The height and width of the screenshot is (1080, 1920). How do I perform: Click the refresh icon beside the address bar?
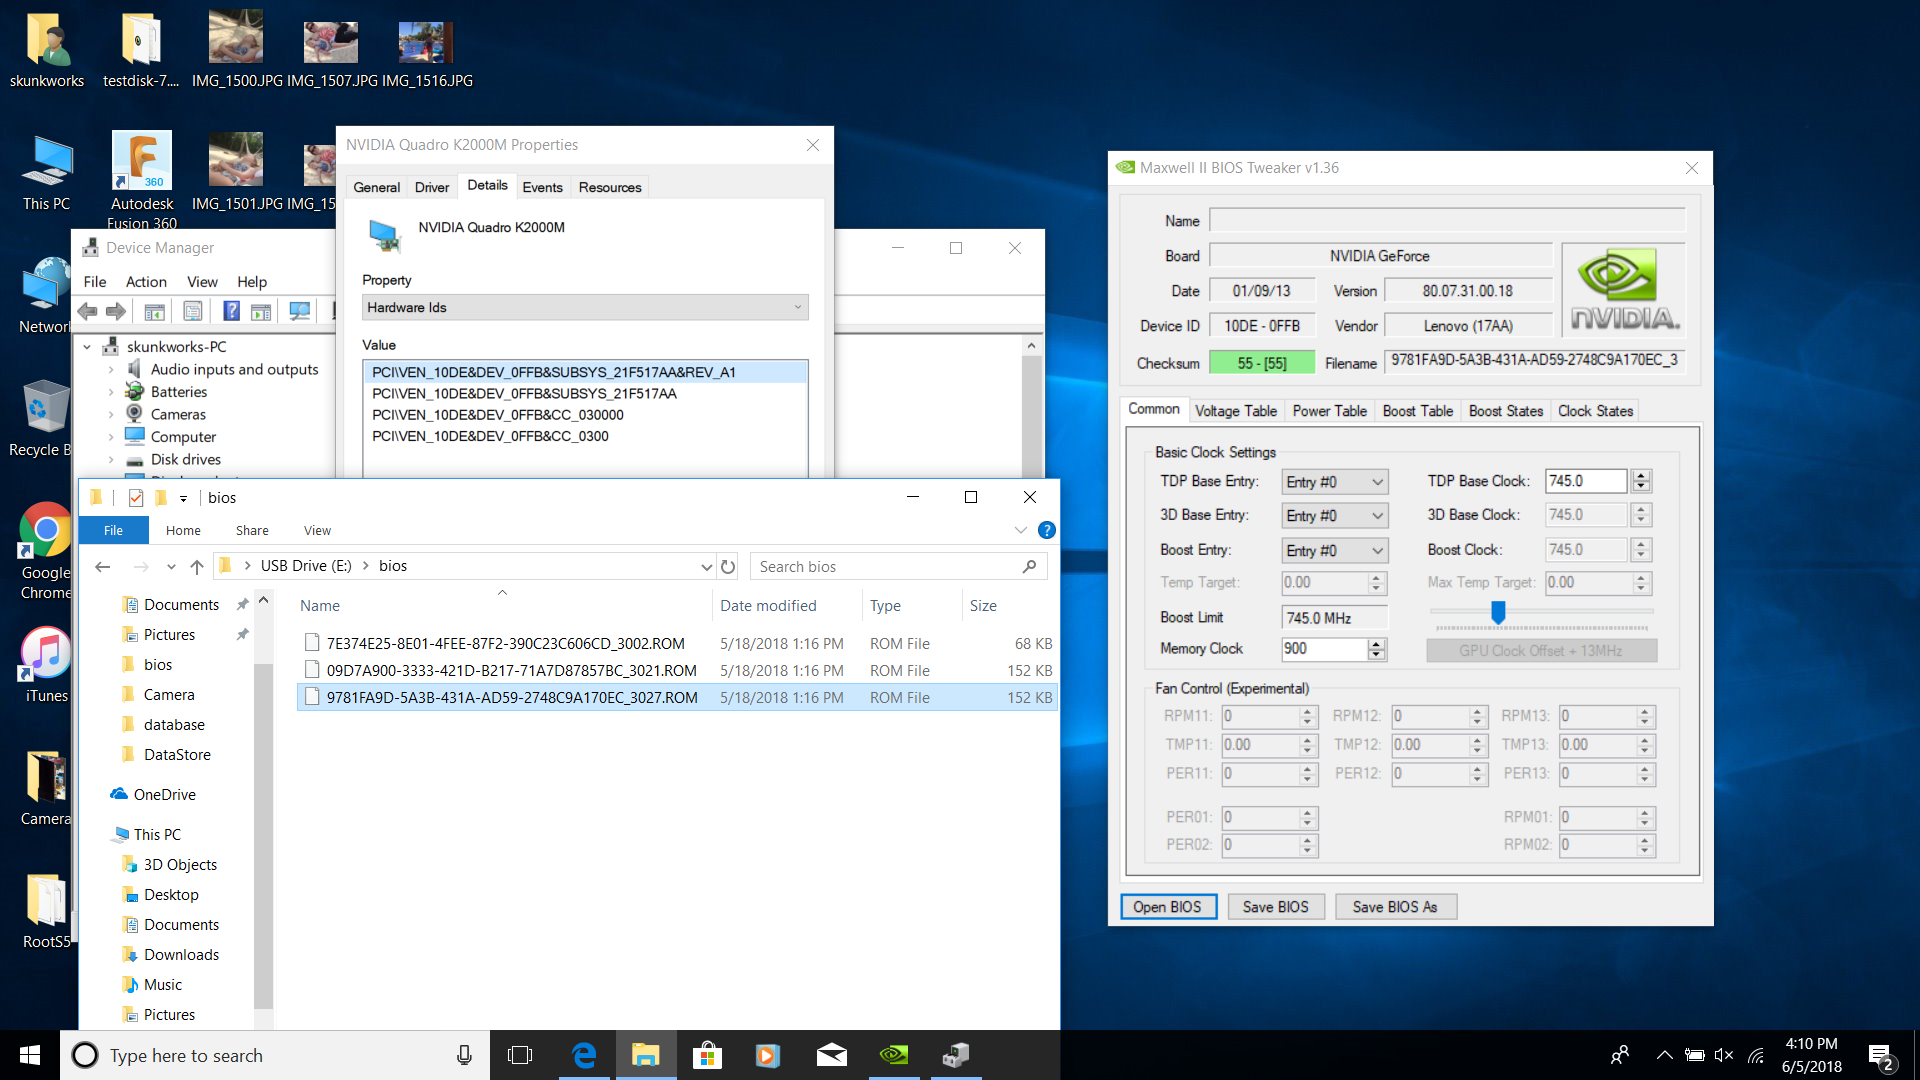(728, 567)
